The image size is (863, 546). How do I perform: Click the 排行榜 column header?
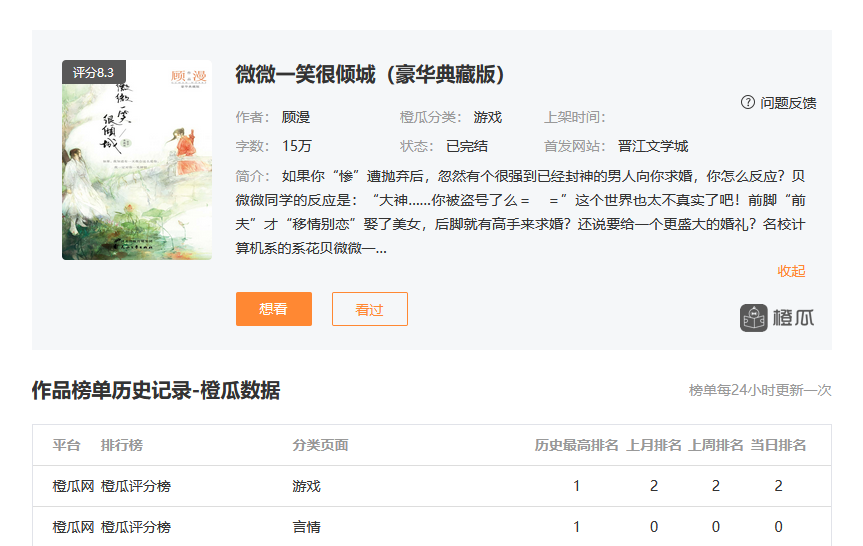click(x=122, y=445)
